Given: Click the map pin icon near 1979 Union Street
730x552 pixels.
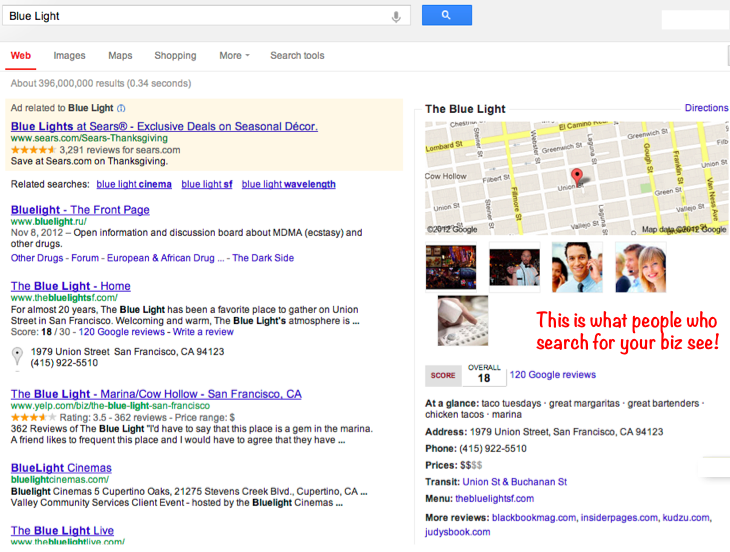Looking at the screenshot, I should 17,357.
